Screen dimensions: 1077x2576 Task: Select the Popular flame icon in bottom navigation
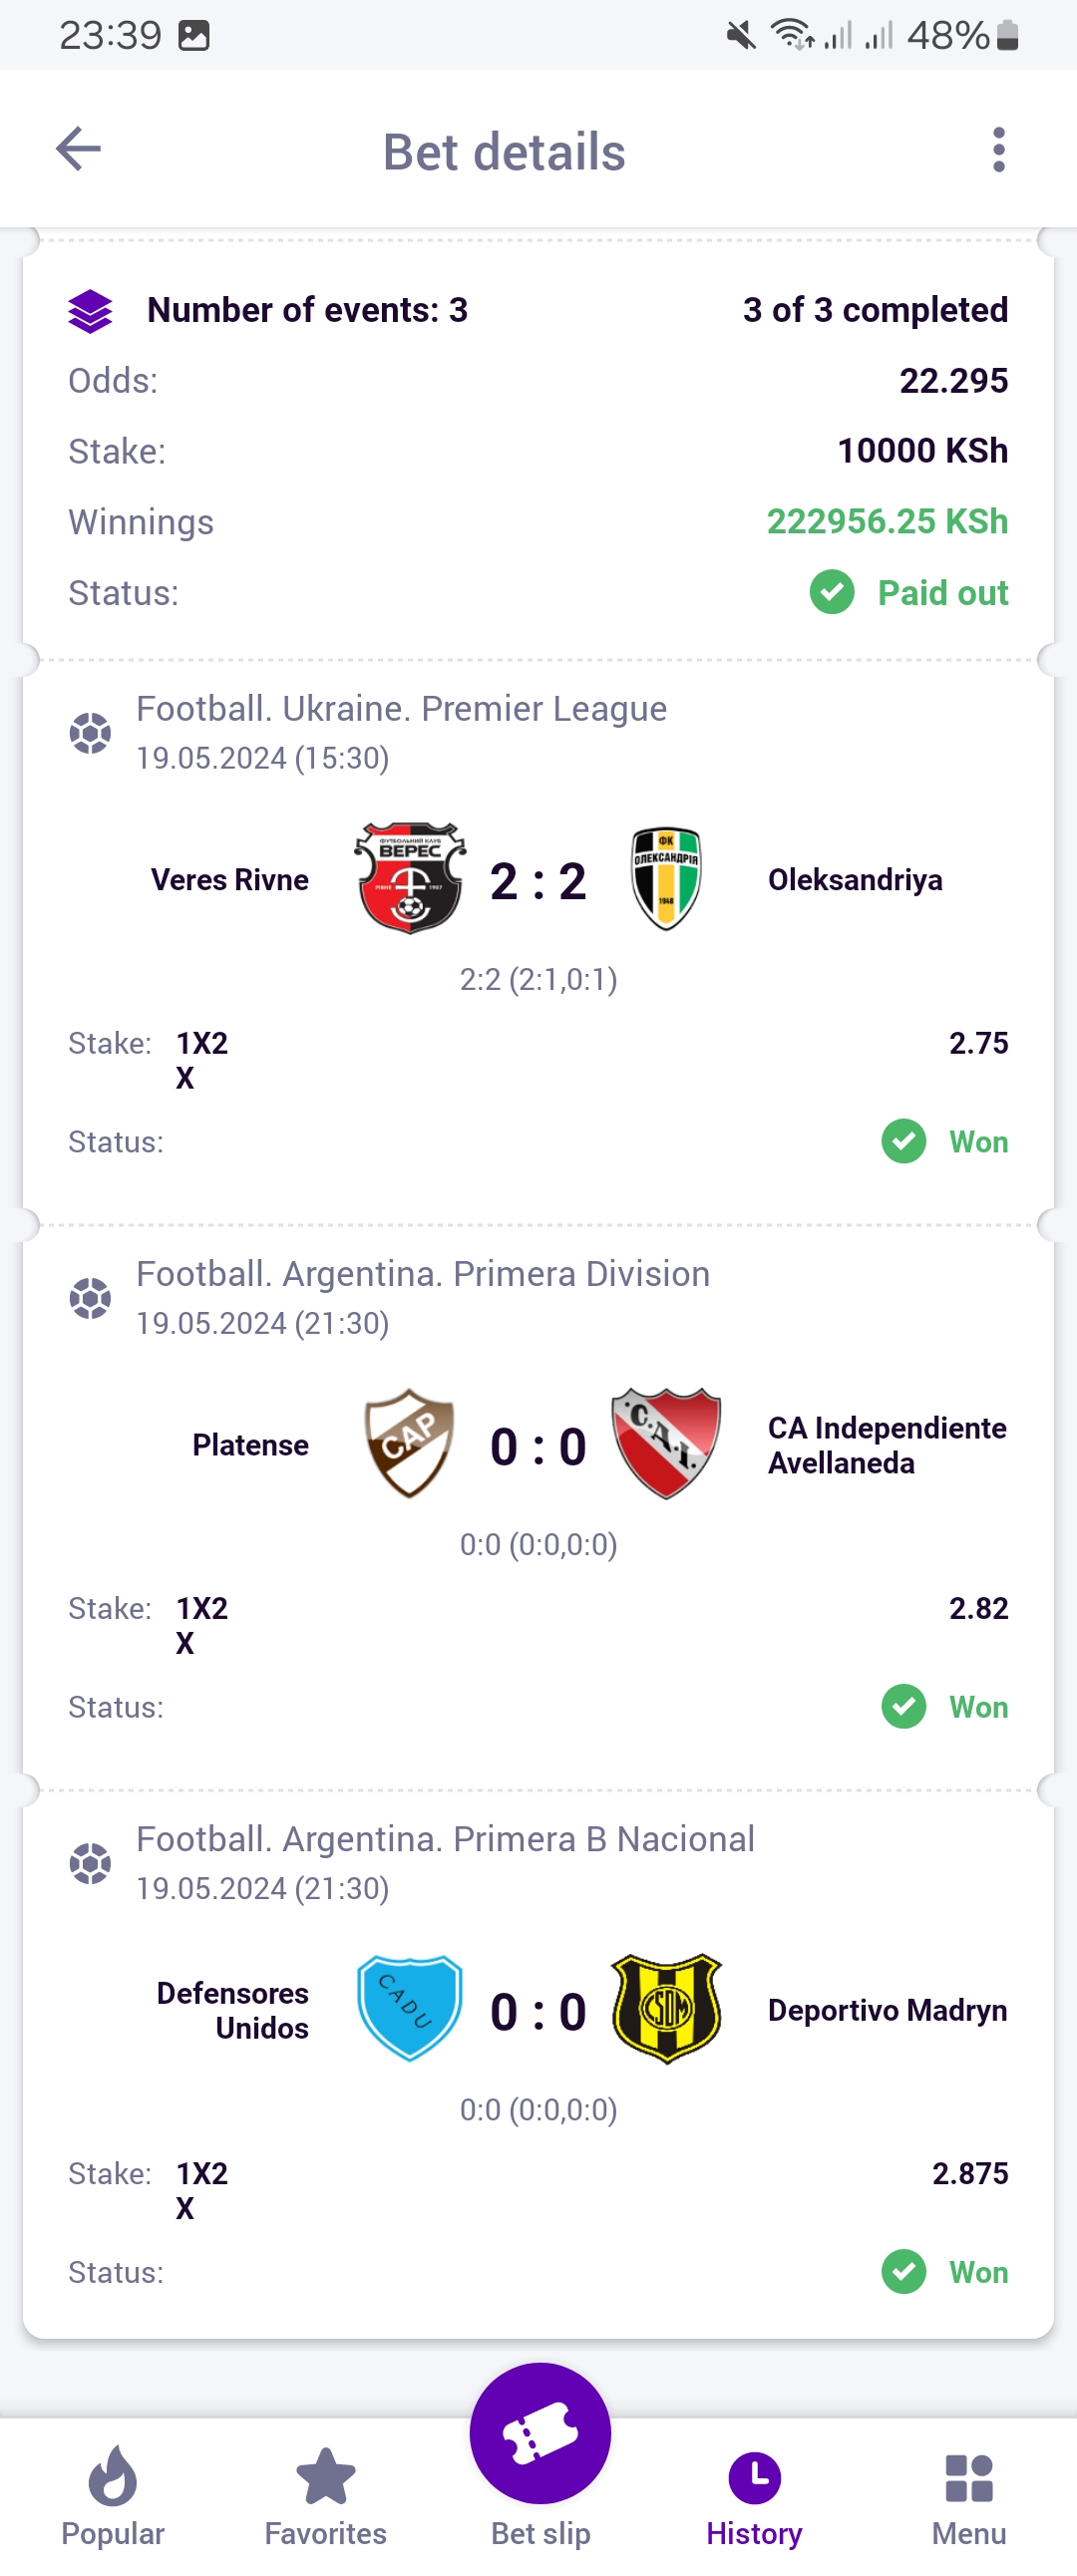click(x=112, y=2490)
